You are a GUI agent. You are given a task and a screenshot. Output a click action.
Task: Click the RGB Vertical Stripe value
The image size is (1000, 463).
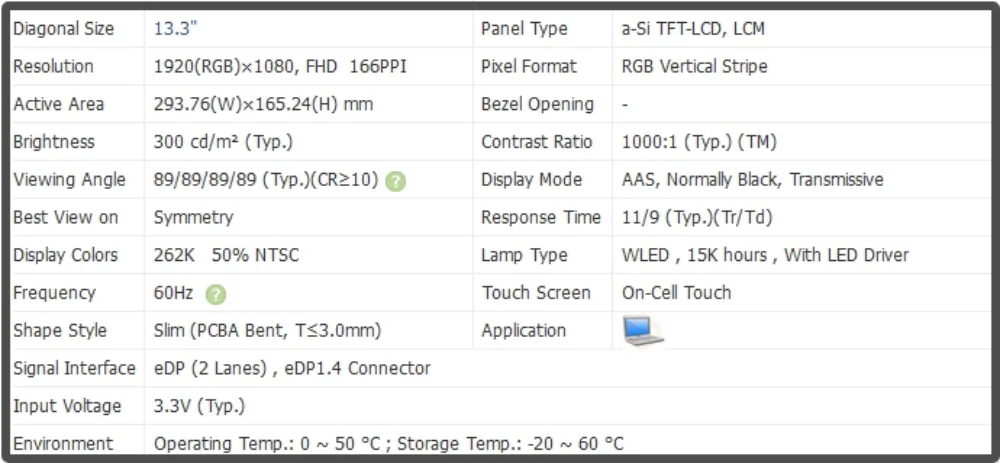pyautogui.click(x=695, y=66)
